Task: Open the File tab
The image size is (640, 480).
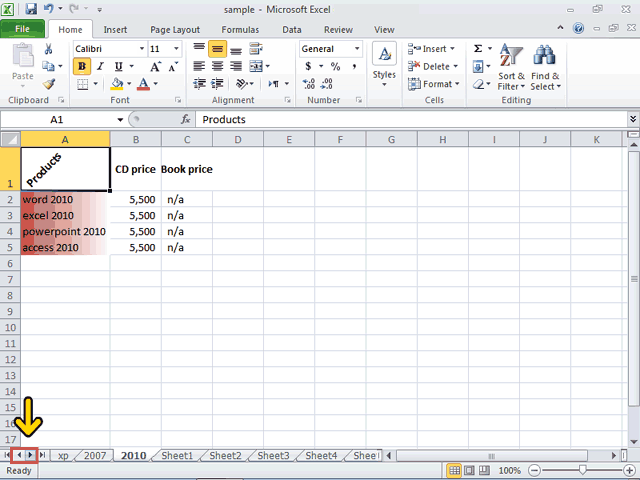Action: (x=22, y=29)
